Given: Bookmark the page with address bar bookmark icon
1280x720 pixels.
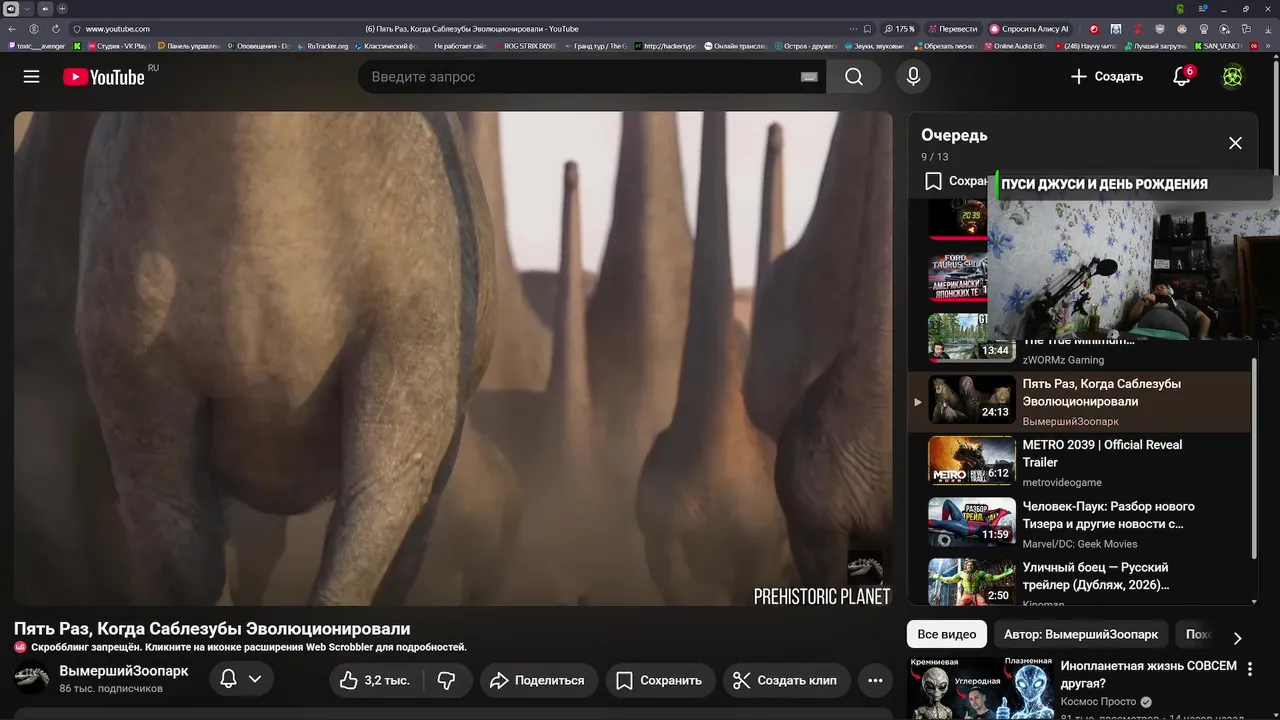Looking at the screenshot, I should coord(867,29).
